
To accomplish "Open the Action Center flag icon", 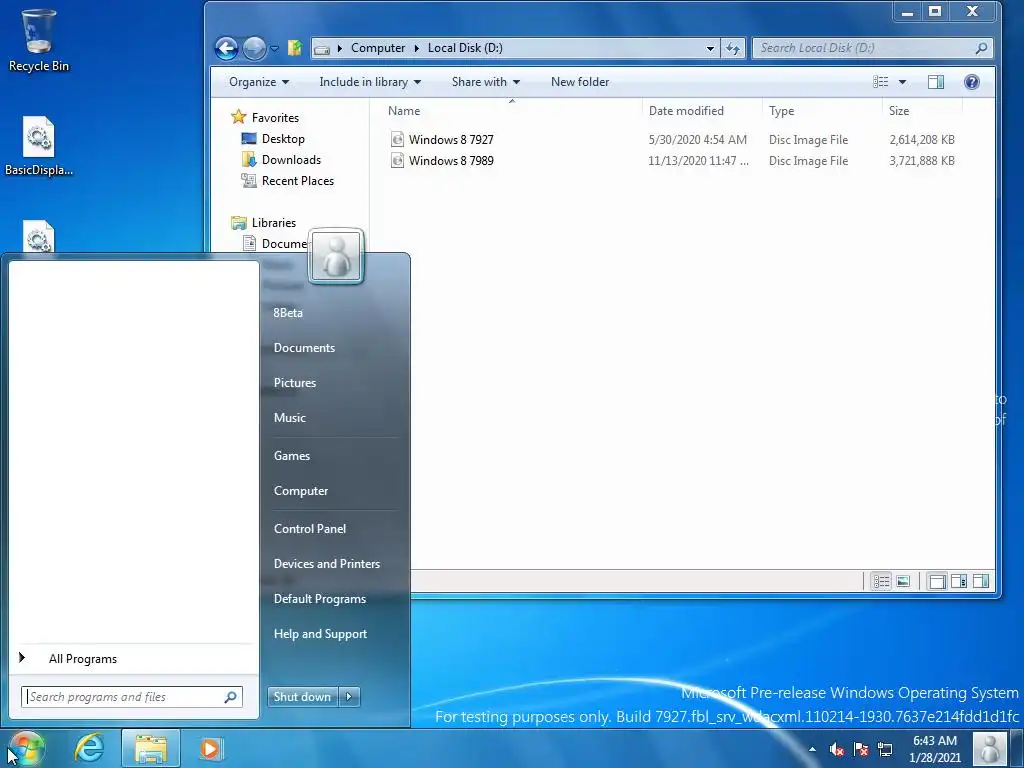I will [861, 749].
